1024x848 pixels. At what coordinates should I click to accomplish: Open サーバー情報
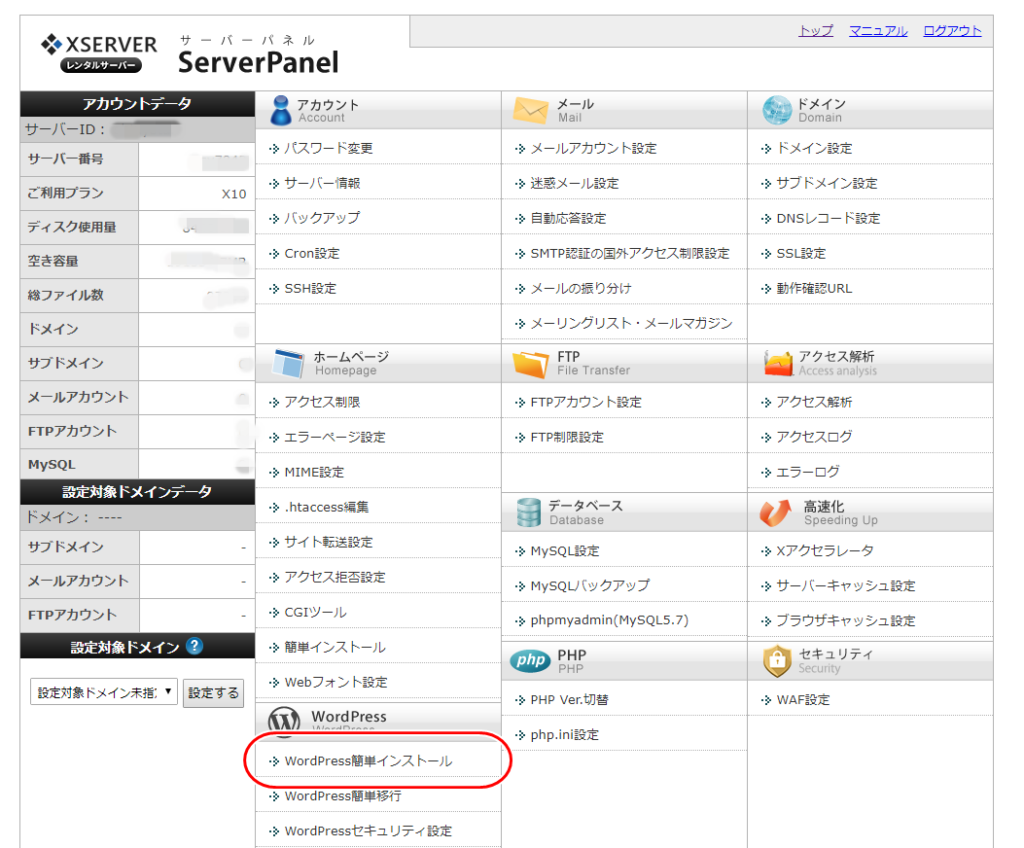pos(322,184)
